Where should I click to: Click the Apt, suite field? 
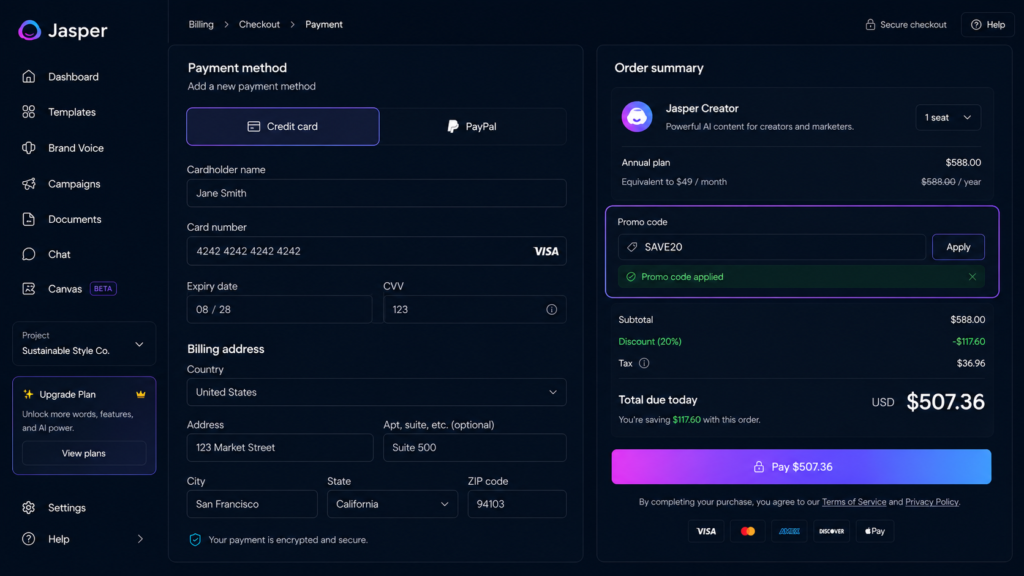tap(475, 447)
